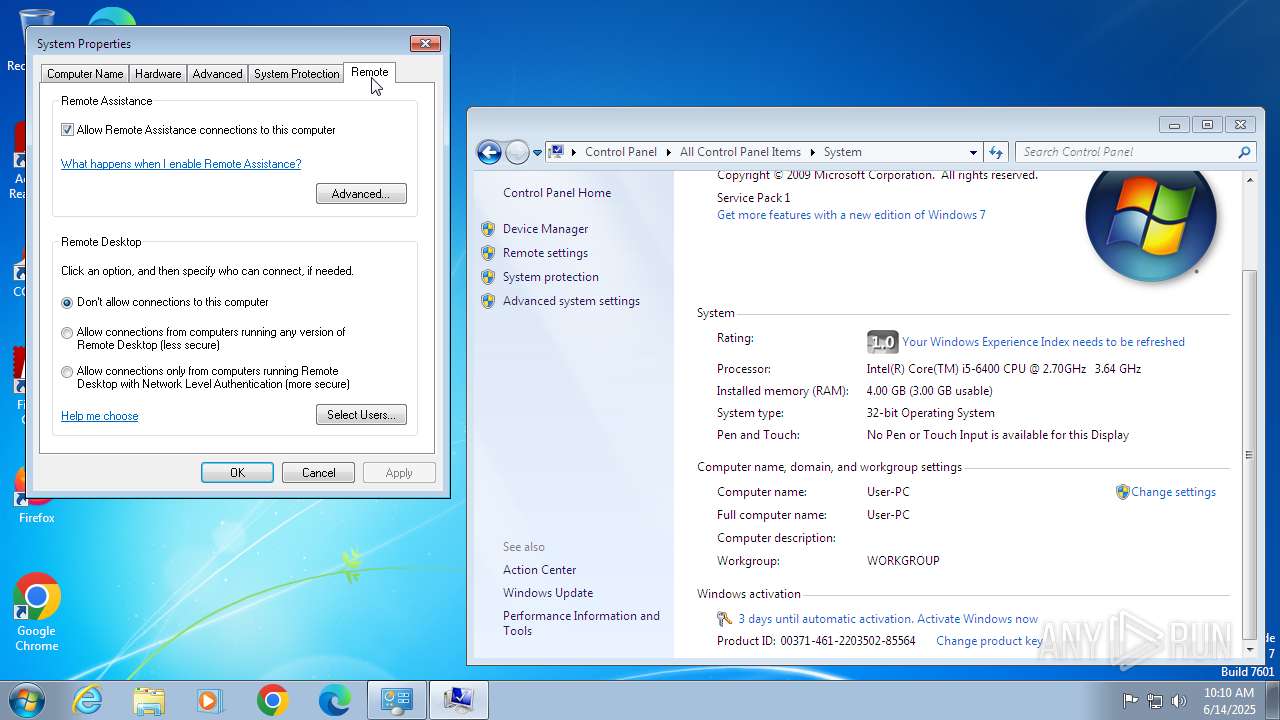Click shield icon beside Advanced system settings
Viewport: 1280px width, 720px height.
(488, 301)
